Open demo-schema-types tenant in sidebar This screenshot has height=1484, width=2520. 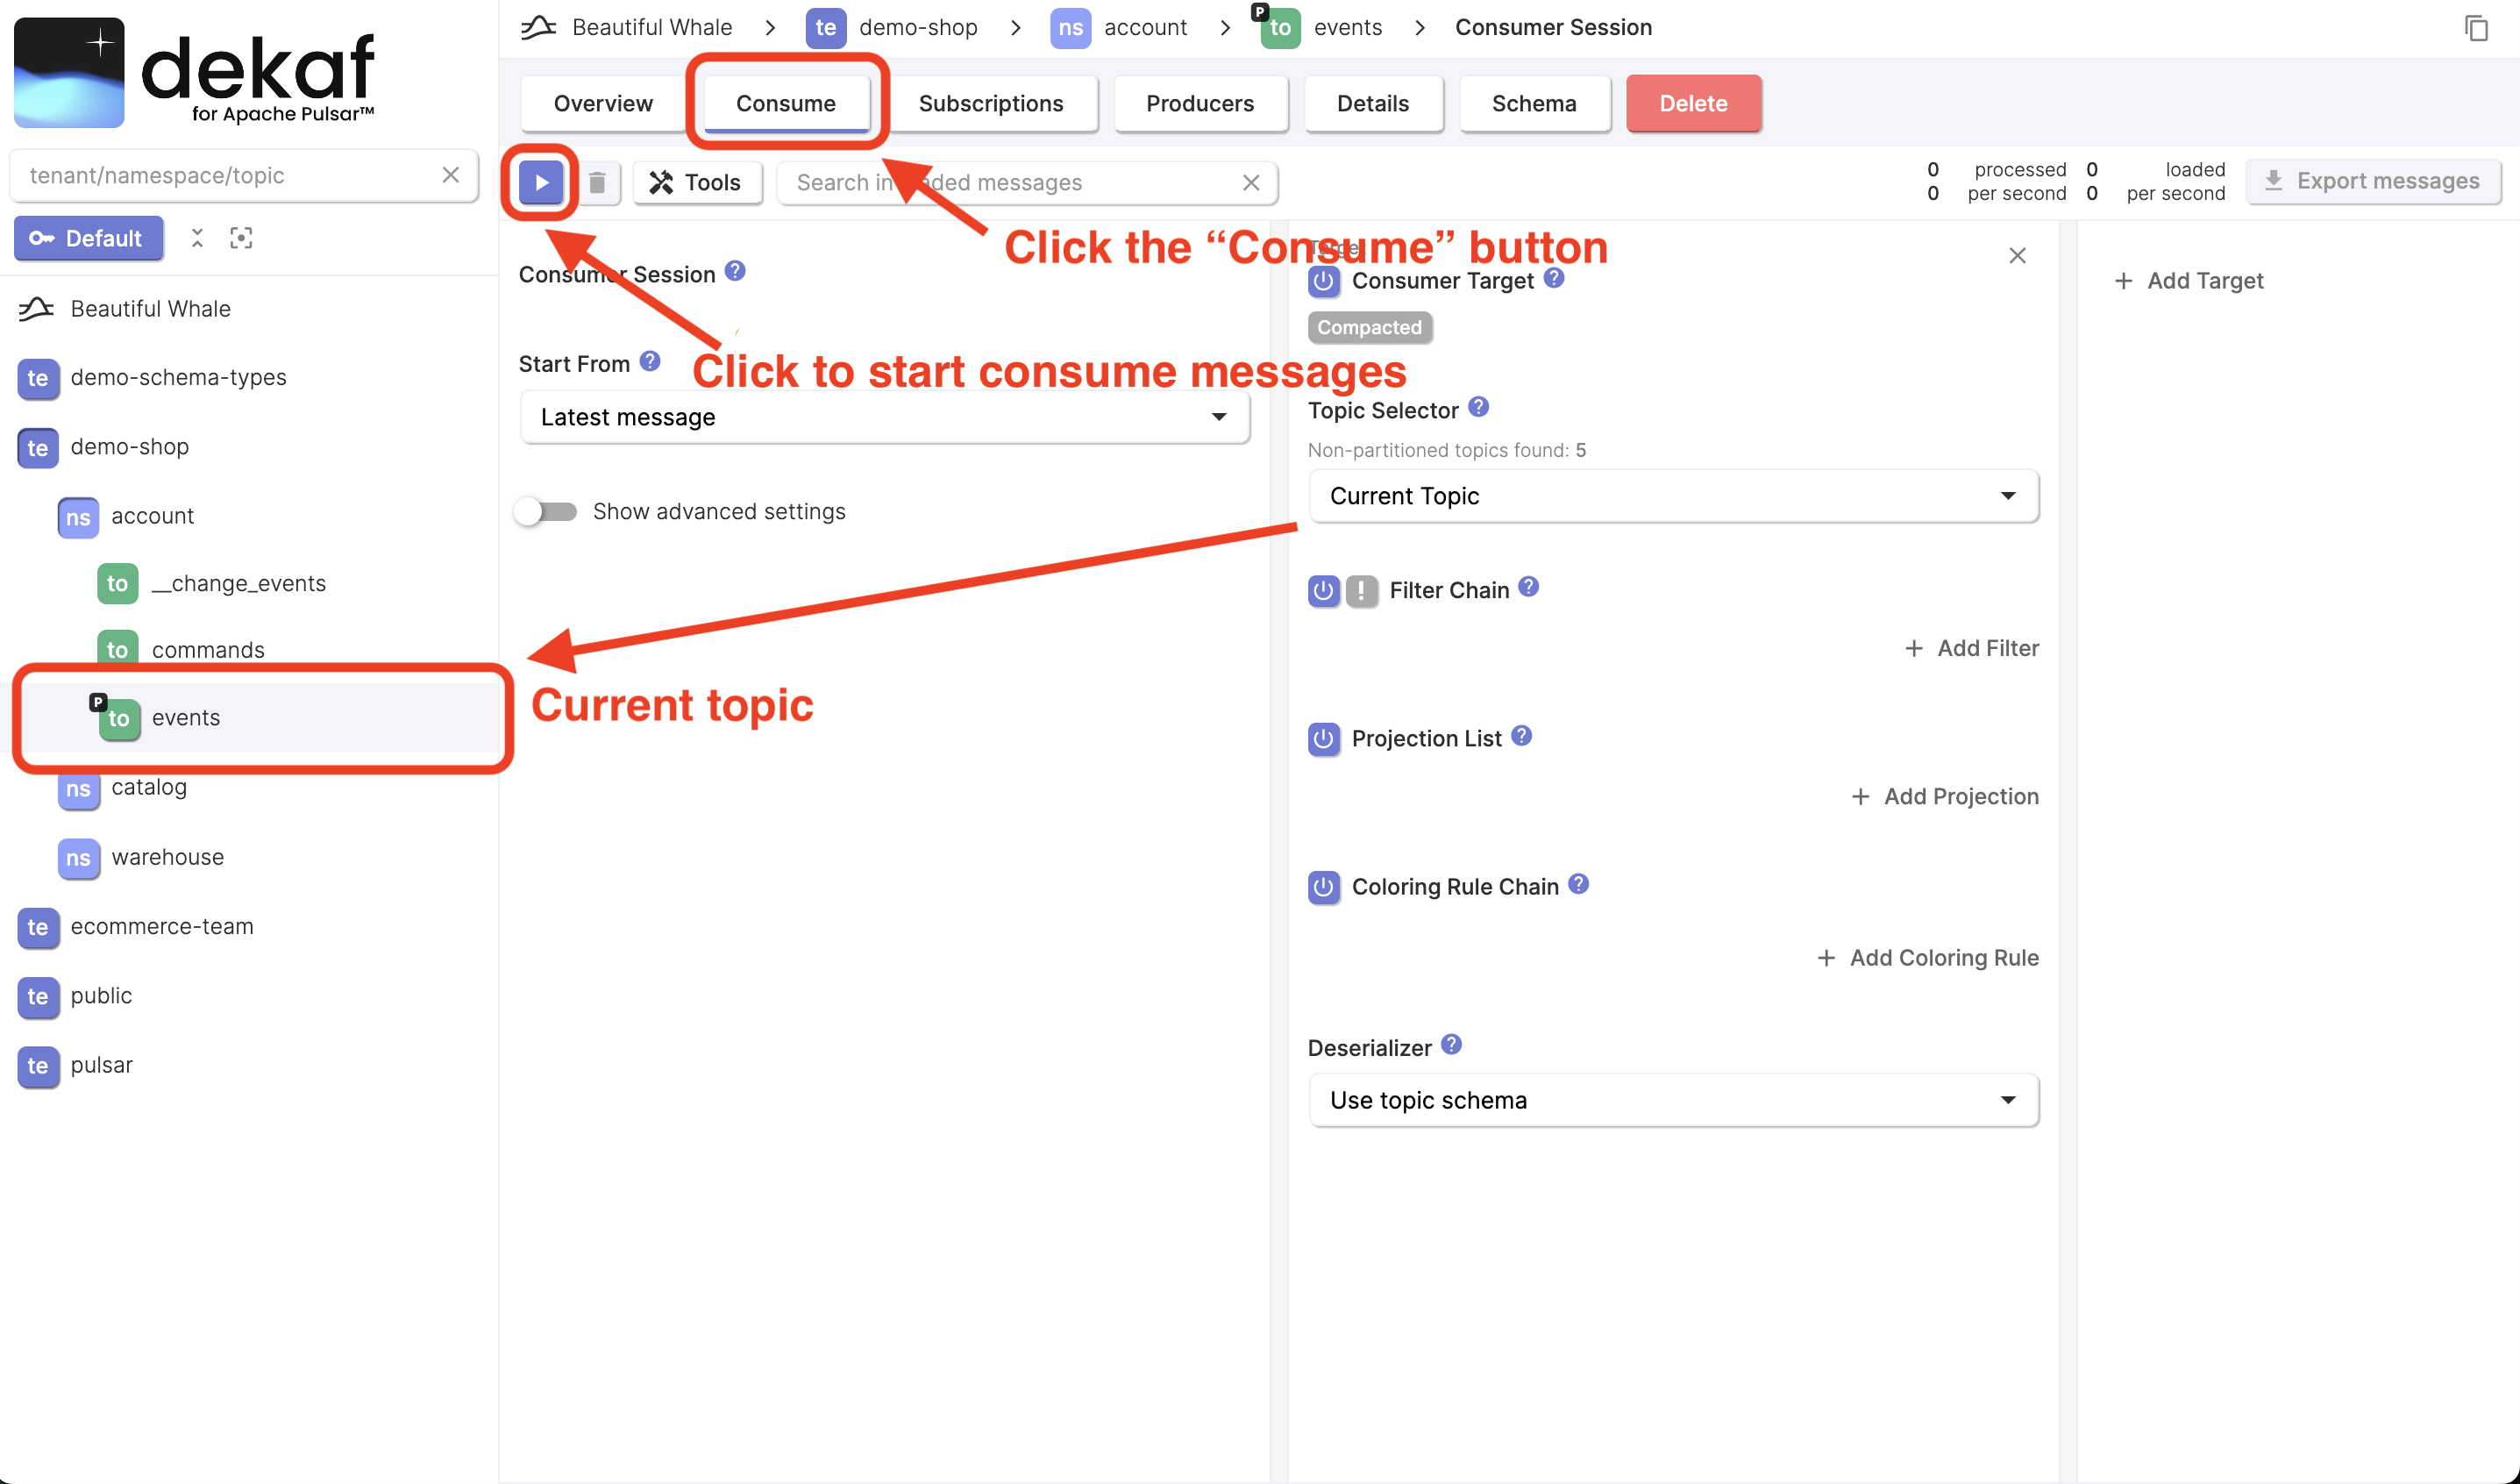pyautogui.click(x=178, y=378)
